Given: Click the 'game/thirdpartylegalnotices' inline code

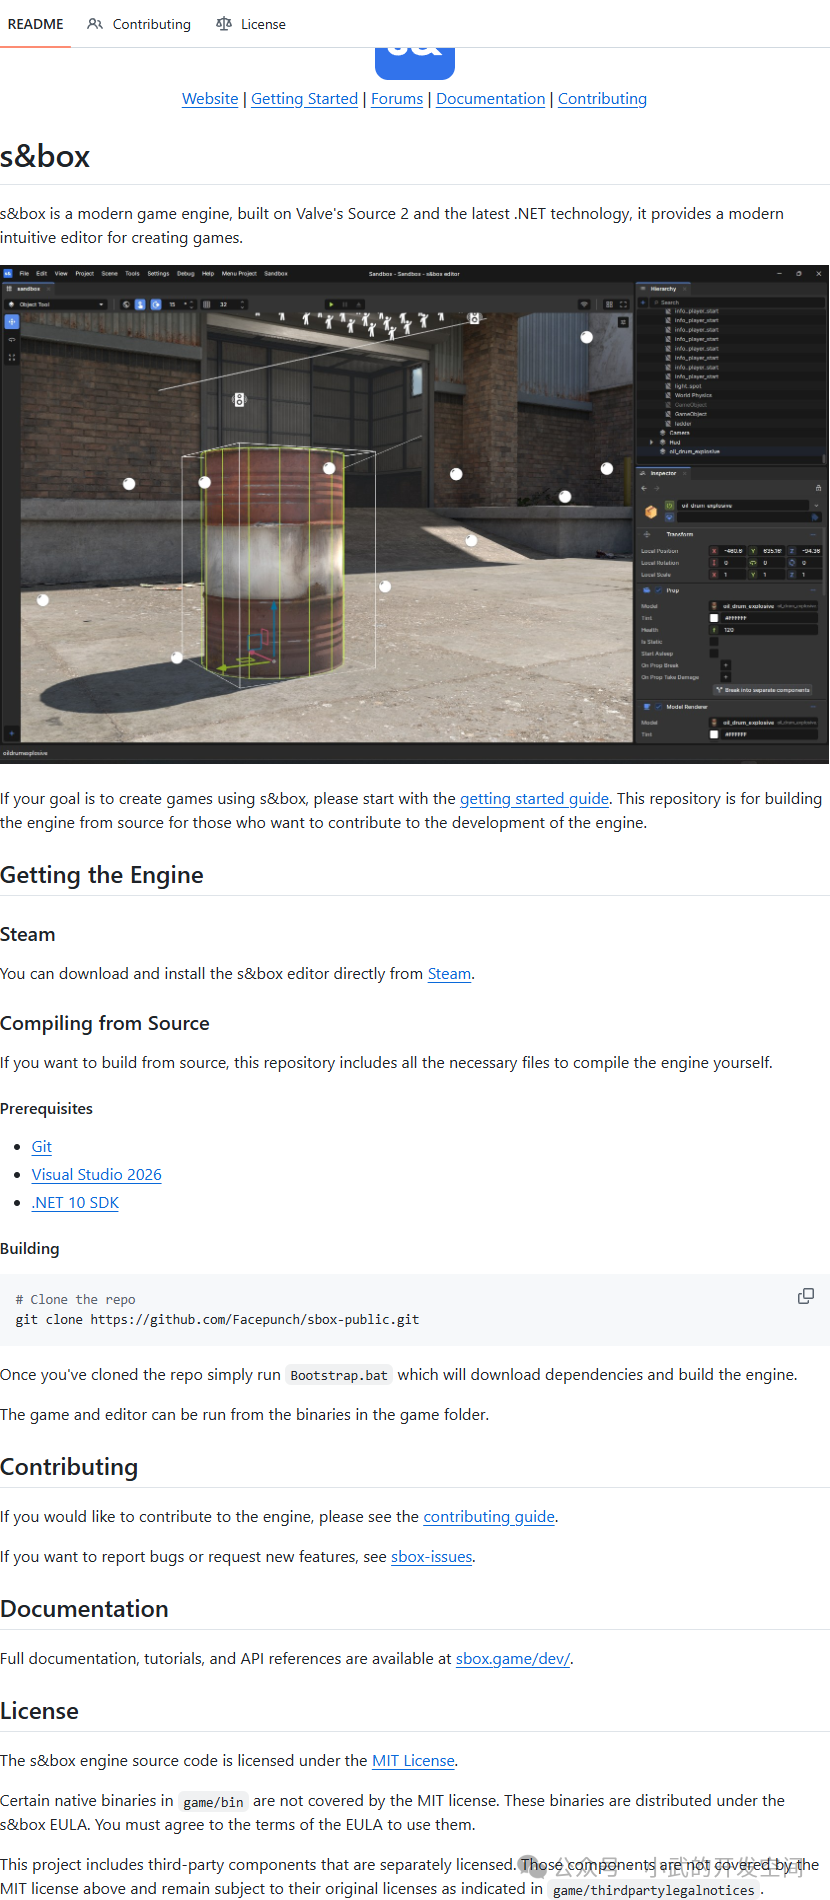Looking at the screenshot, I should point(654,1890).
